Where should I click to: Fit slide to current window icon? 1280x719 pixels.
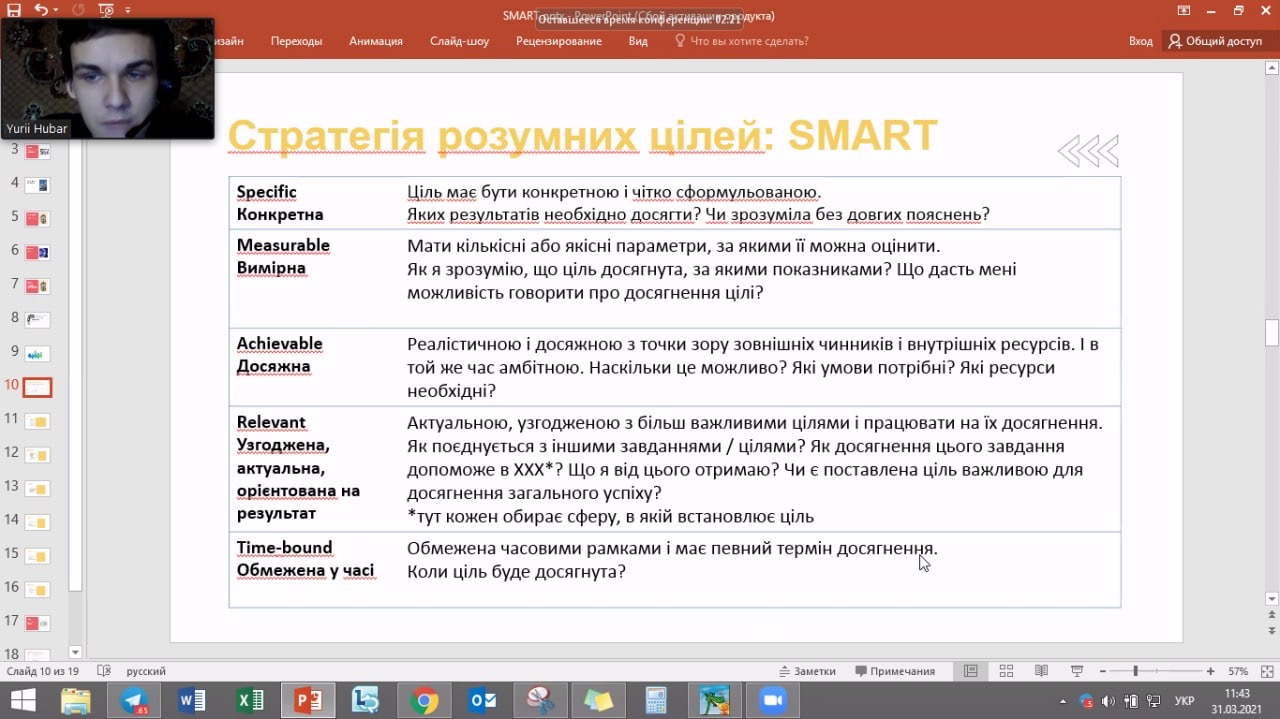[1265, 671]
